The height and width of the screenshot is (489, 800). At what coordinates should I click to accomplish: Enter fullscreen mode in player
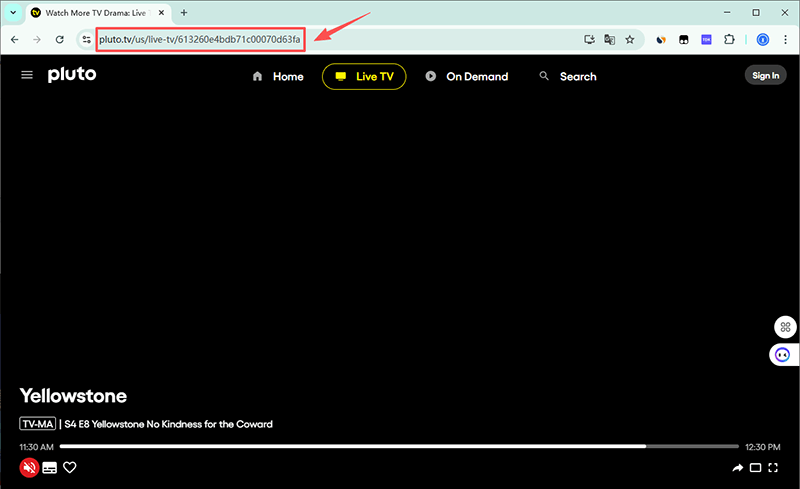click(x=773, y=468)
